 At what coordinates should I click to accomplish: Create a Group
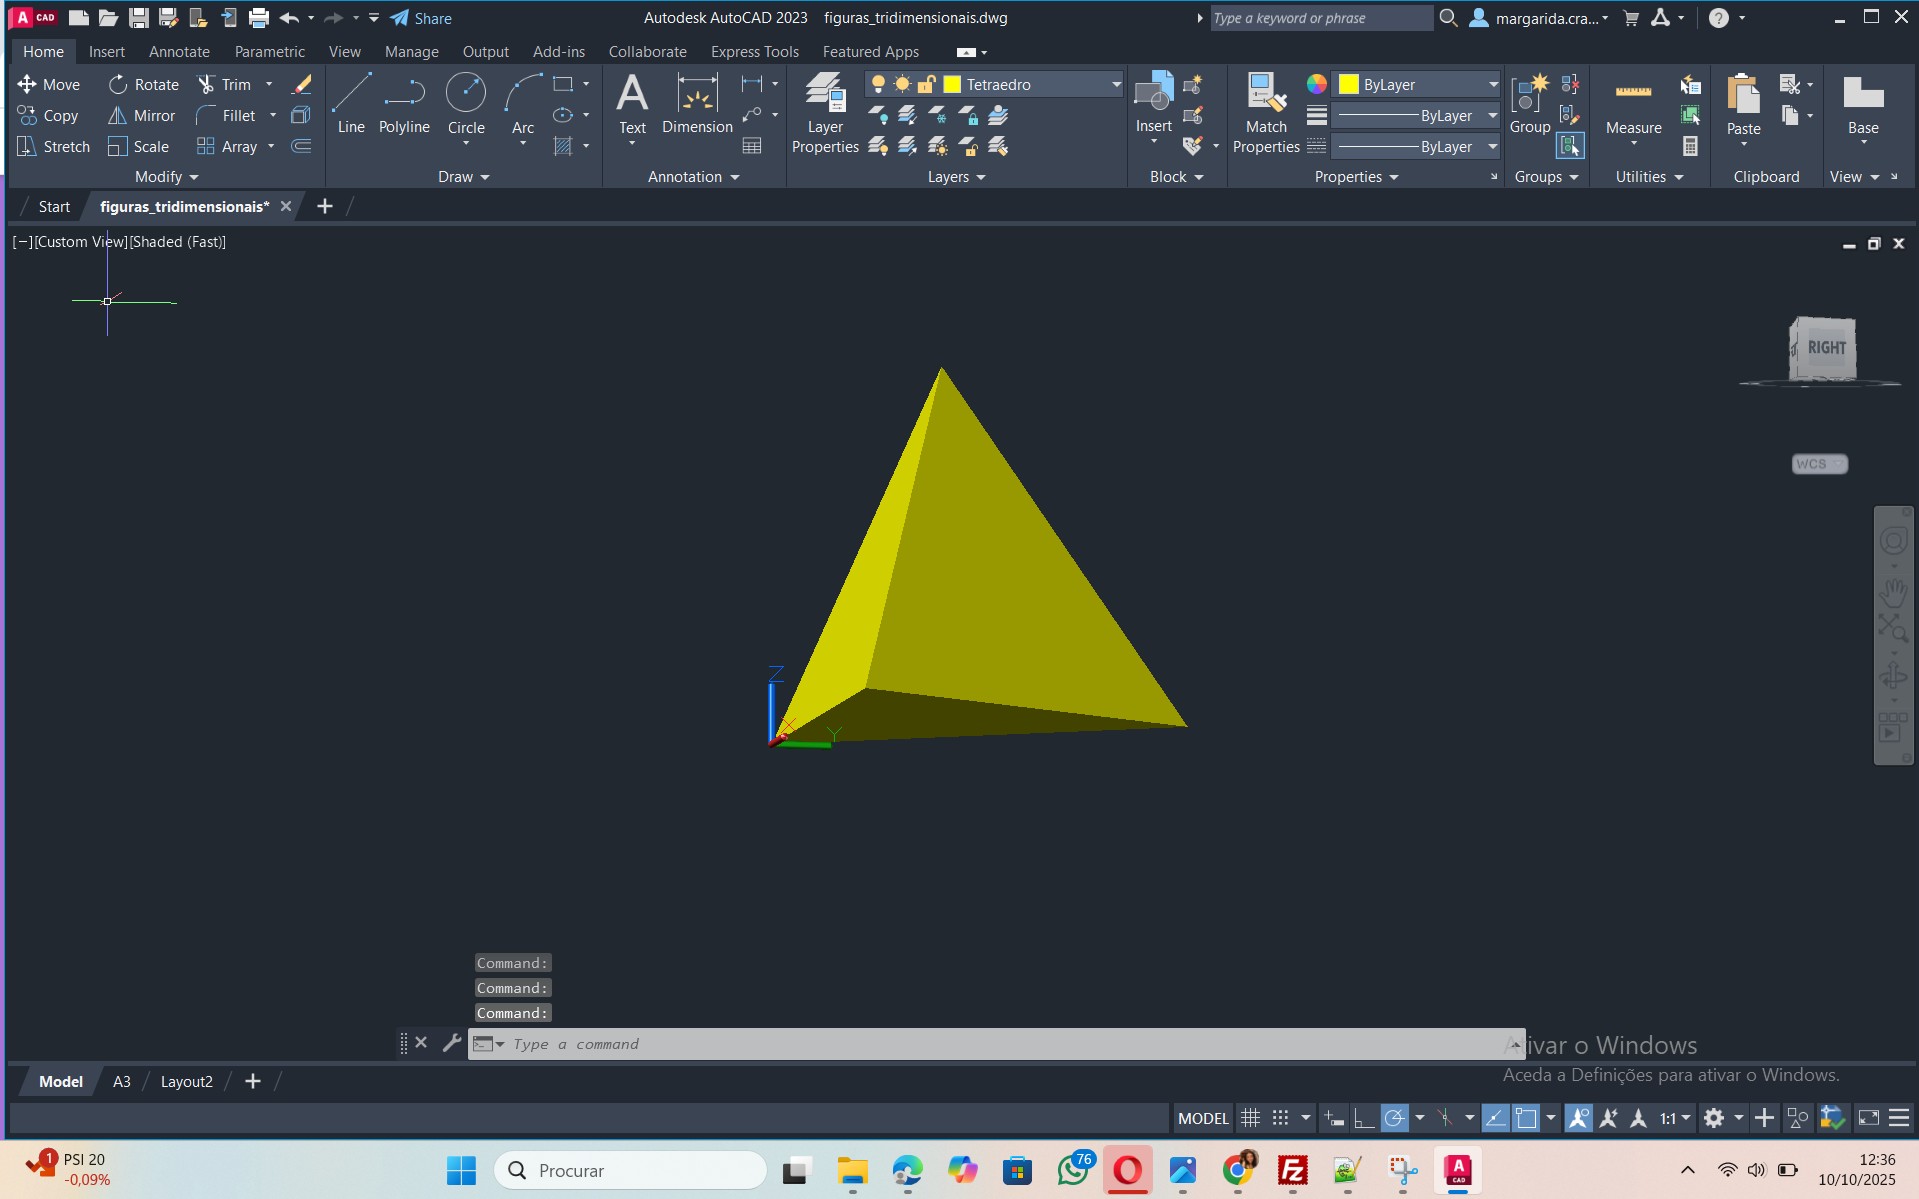click(x=1530, y=104)
